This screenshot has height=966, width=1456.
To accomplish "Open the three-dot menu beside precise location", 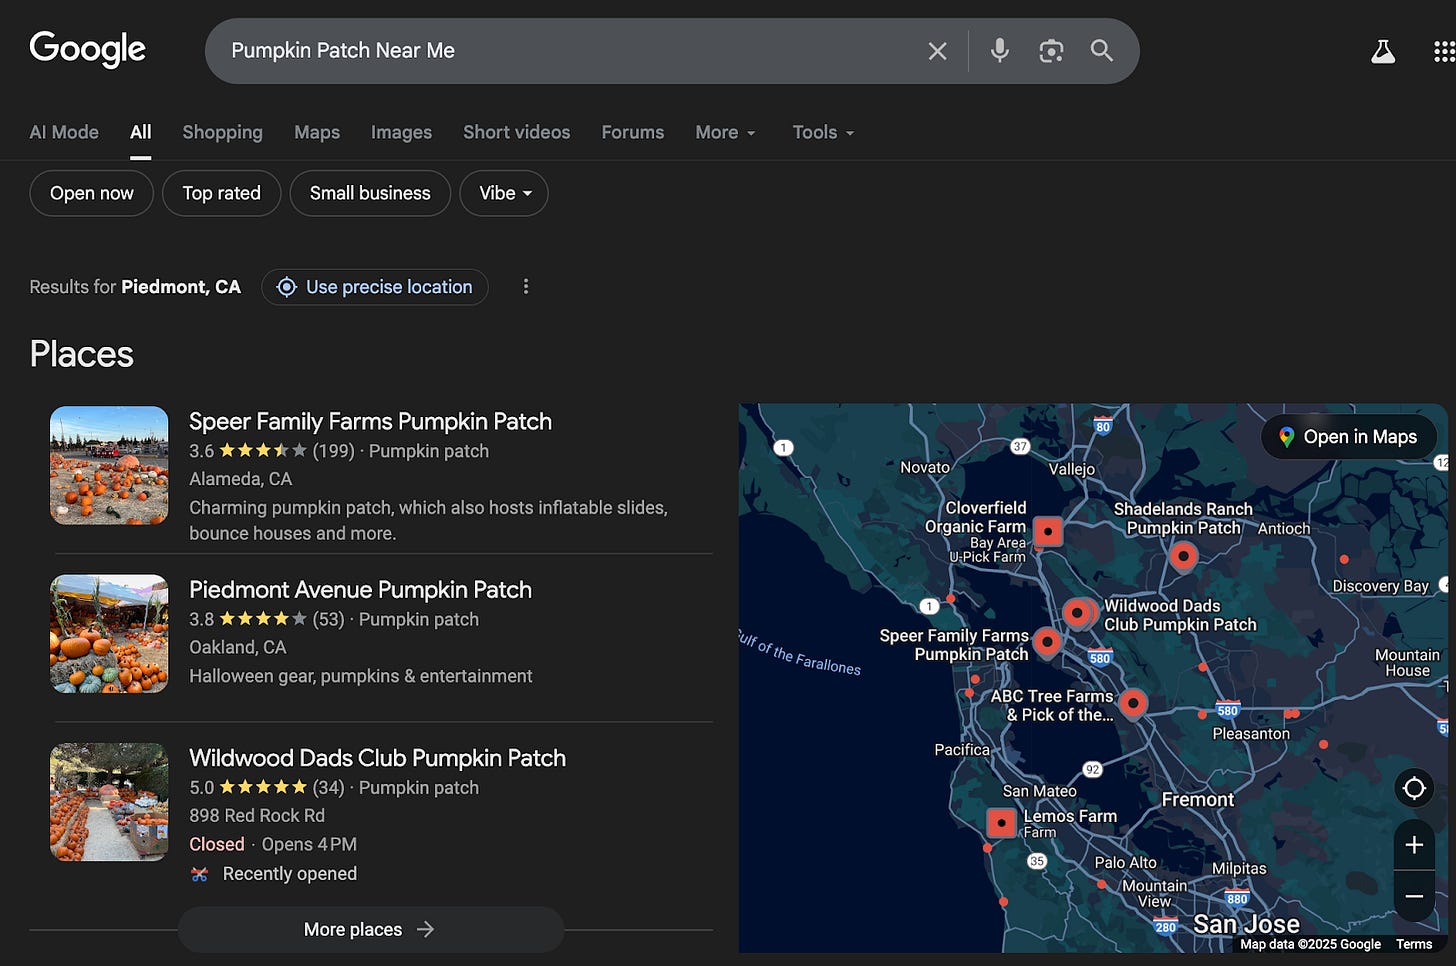I will pos(526,287).
